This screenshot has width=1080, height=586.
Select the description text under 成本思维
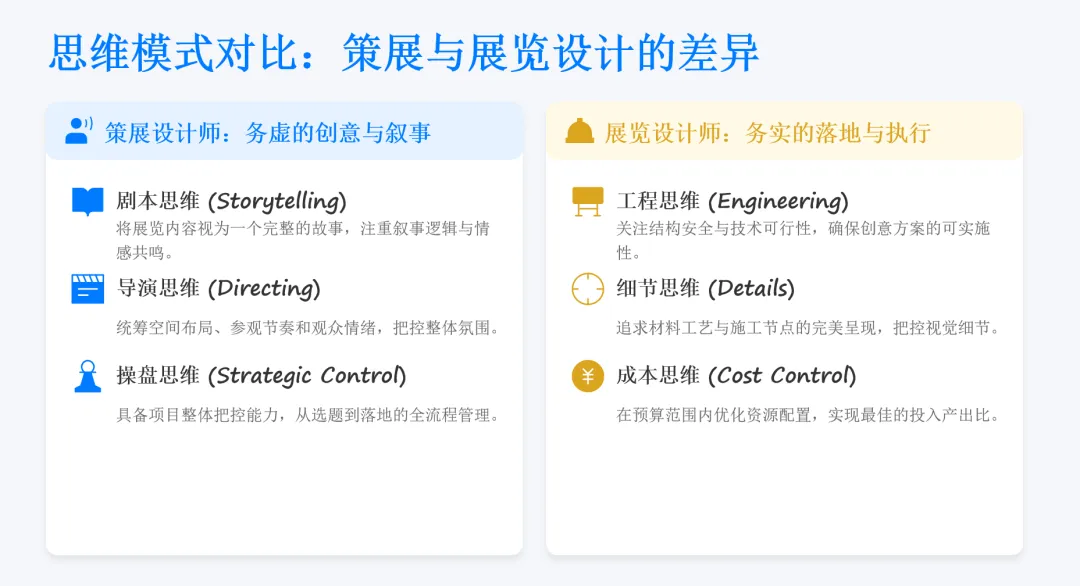point(808,415)
